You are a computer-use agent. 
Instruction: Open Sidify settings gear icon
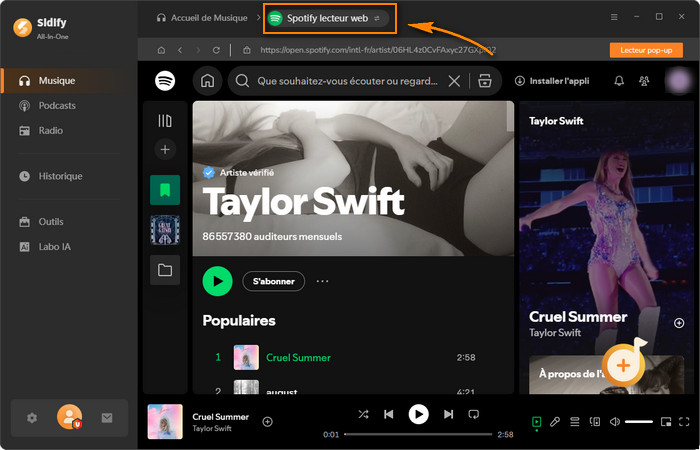(32, 418)
